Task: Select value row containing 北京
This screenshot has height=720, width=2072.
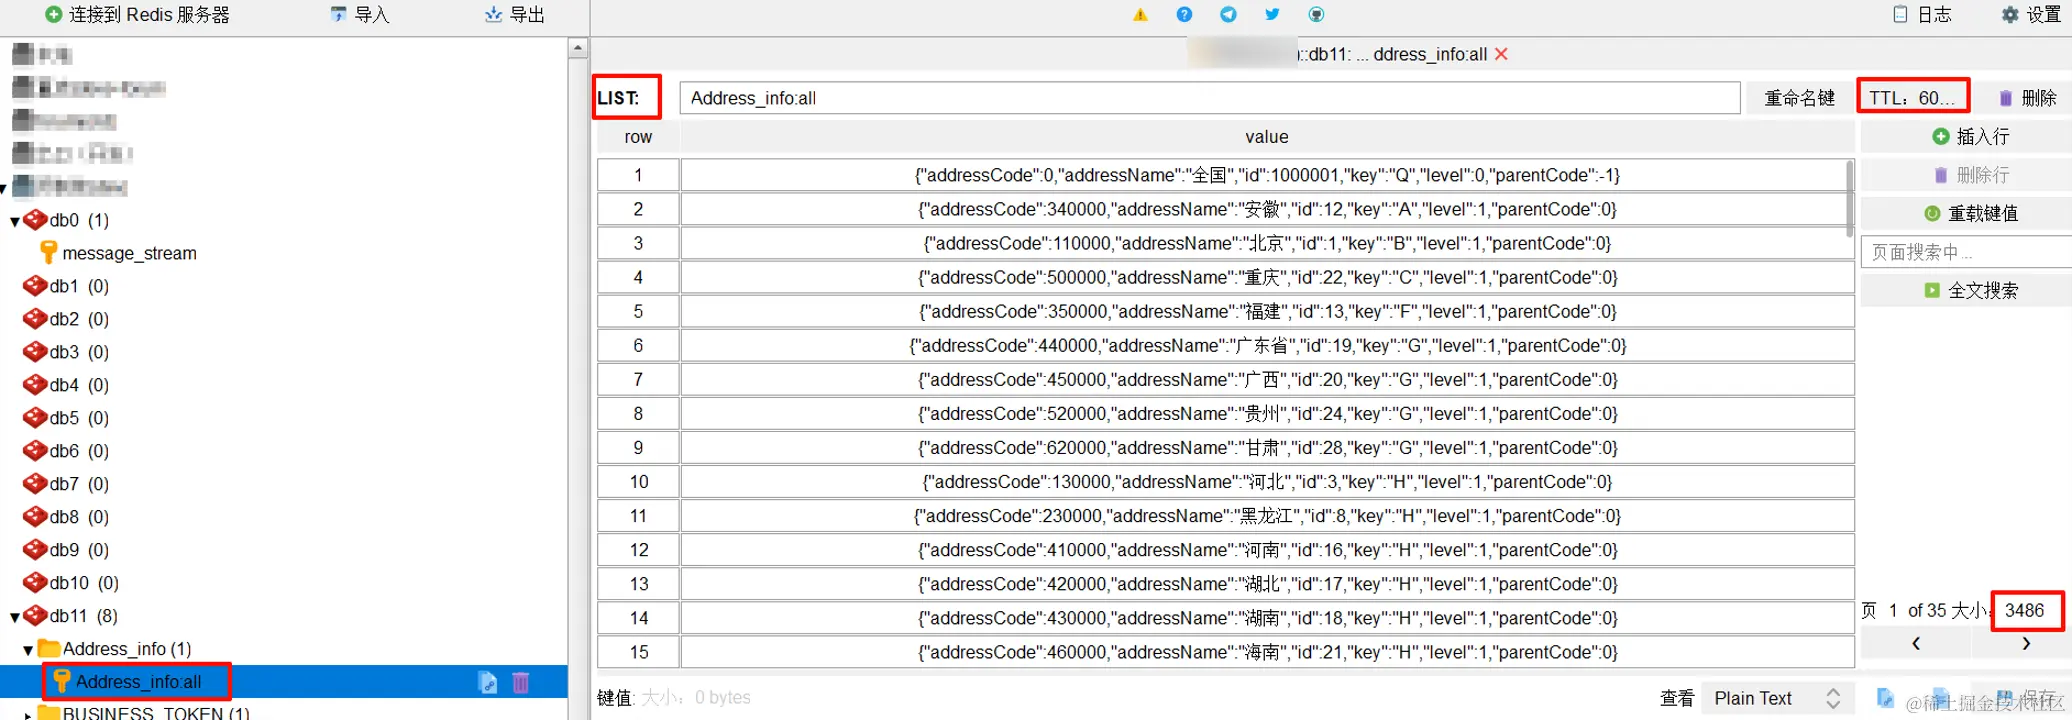Action: [x=1267, y=243]
